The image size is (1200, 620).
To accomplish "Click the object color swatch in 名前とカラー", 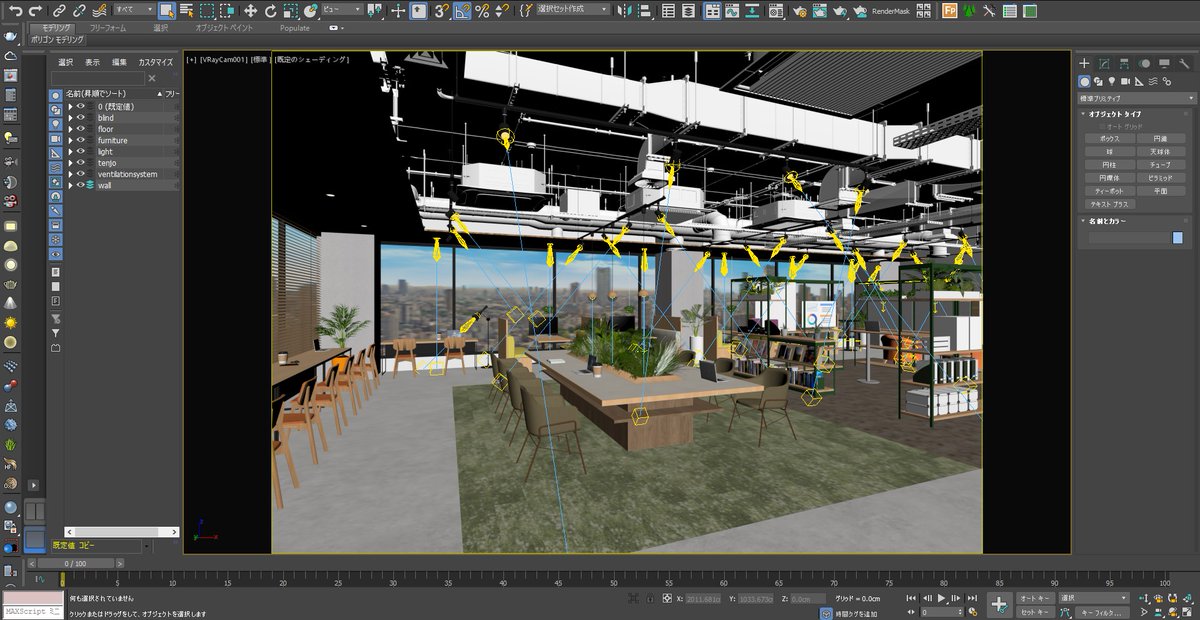I will (x=1177, y=238).
